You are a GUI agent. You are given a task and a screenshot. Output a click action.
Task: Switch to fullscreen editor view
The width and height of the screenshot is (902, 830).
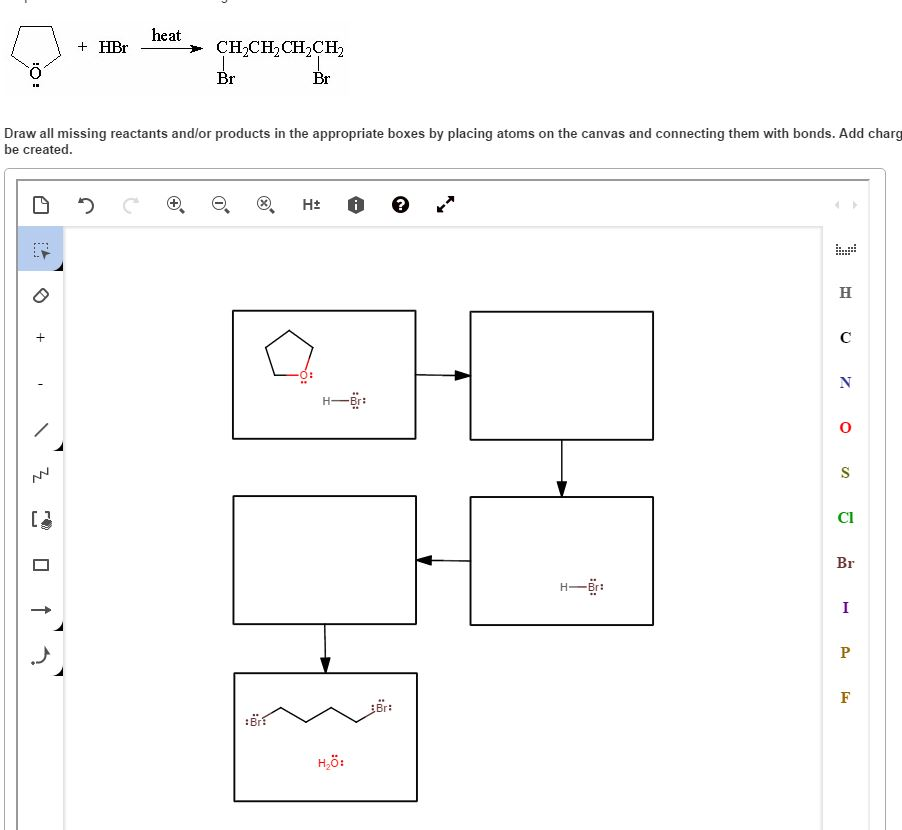[x=444, y=204]
